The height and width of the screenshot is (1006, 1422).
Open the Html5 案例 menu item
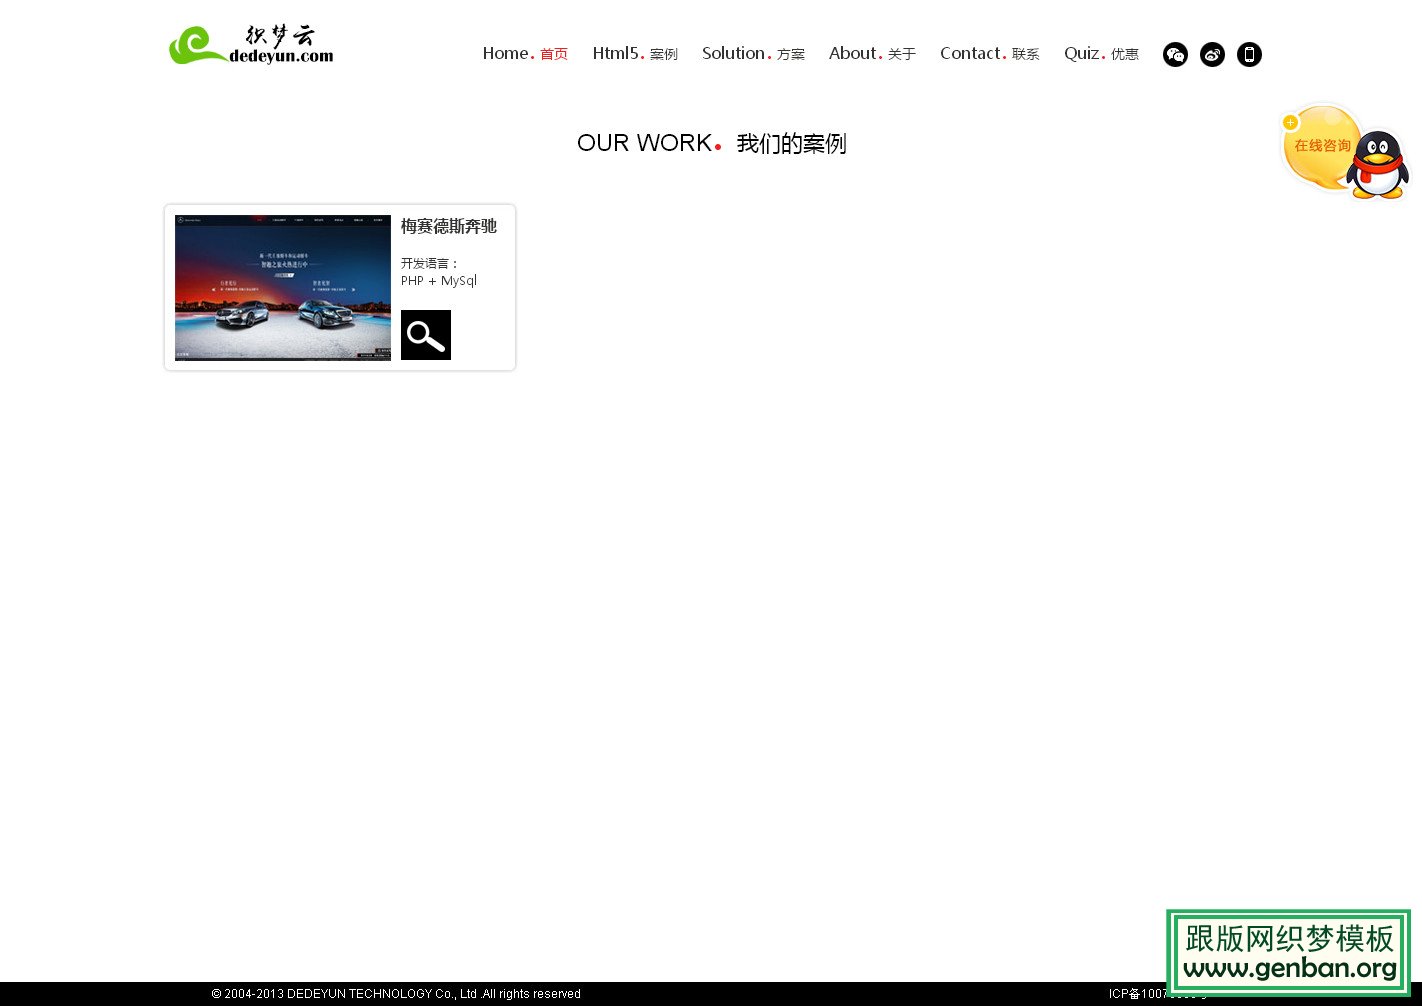tap(635, 54)
